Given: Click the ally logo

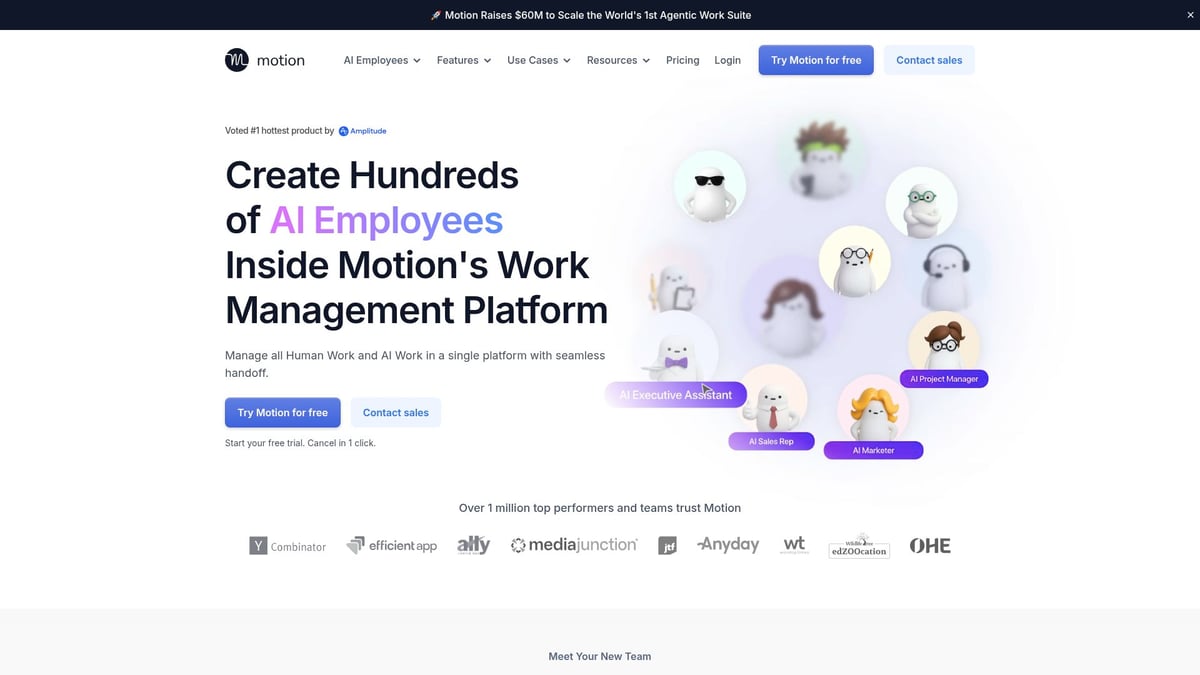Looking at the screenshot, I should tap(473, 544).
